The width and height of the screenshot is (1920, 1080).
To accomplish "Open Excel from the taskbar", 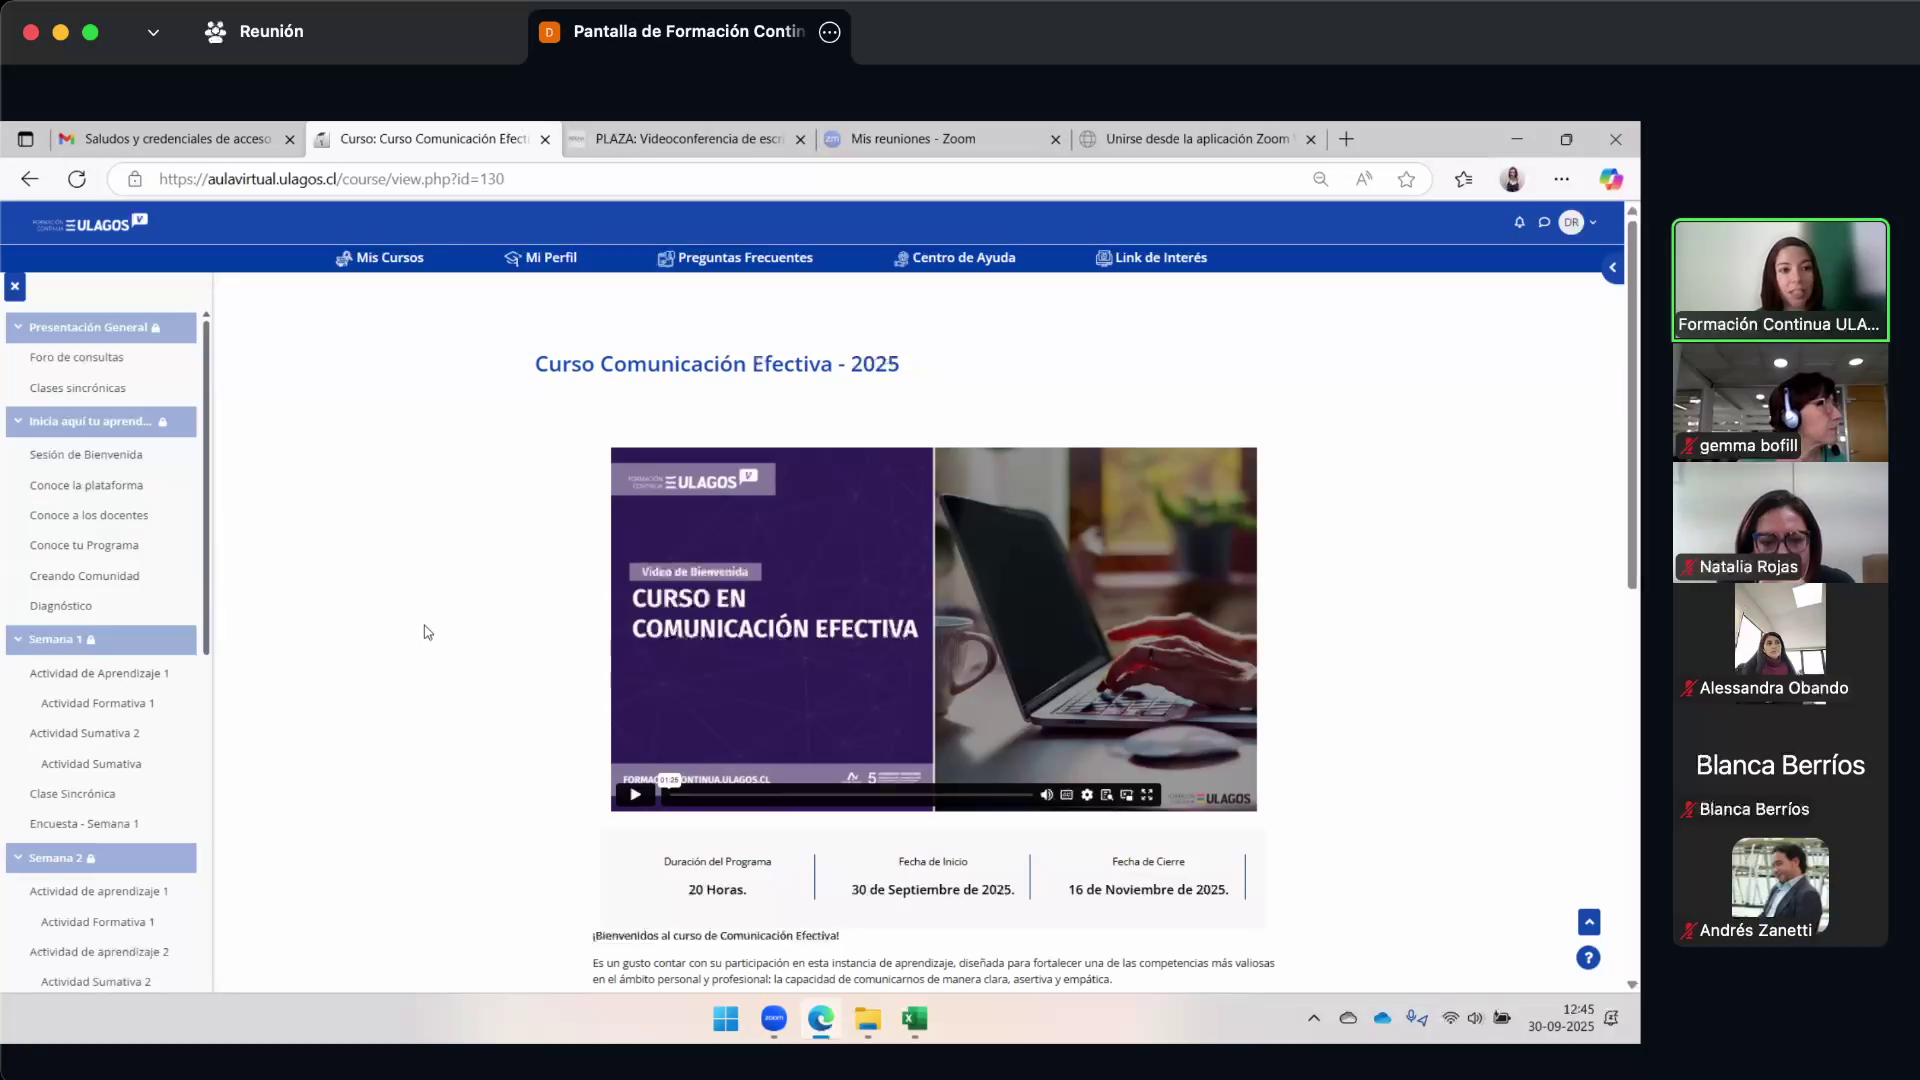I will [x=914, y=1019].
